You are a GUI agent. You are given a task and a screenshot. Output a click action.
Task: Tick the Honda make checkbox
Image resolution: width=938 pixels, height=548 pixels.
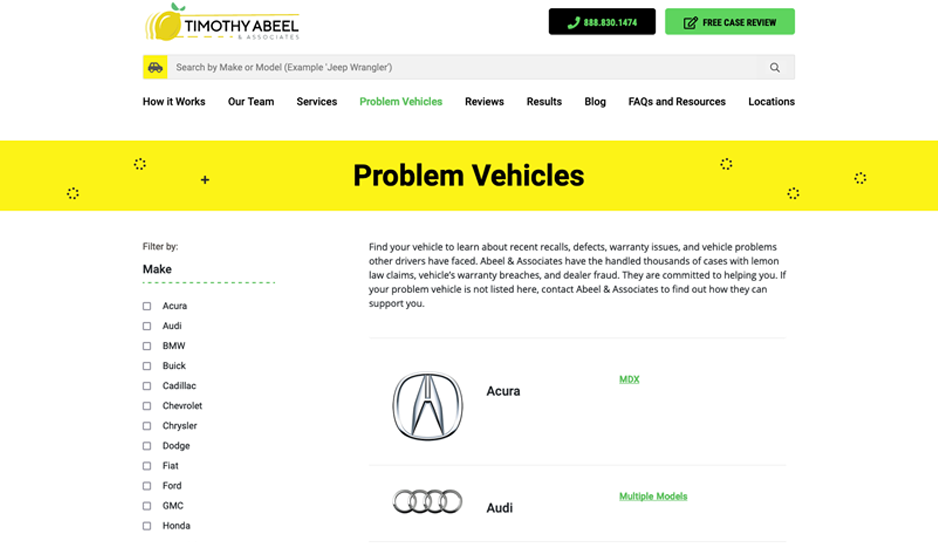147,526
